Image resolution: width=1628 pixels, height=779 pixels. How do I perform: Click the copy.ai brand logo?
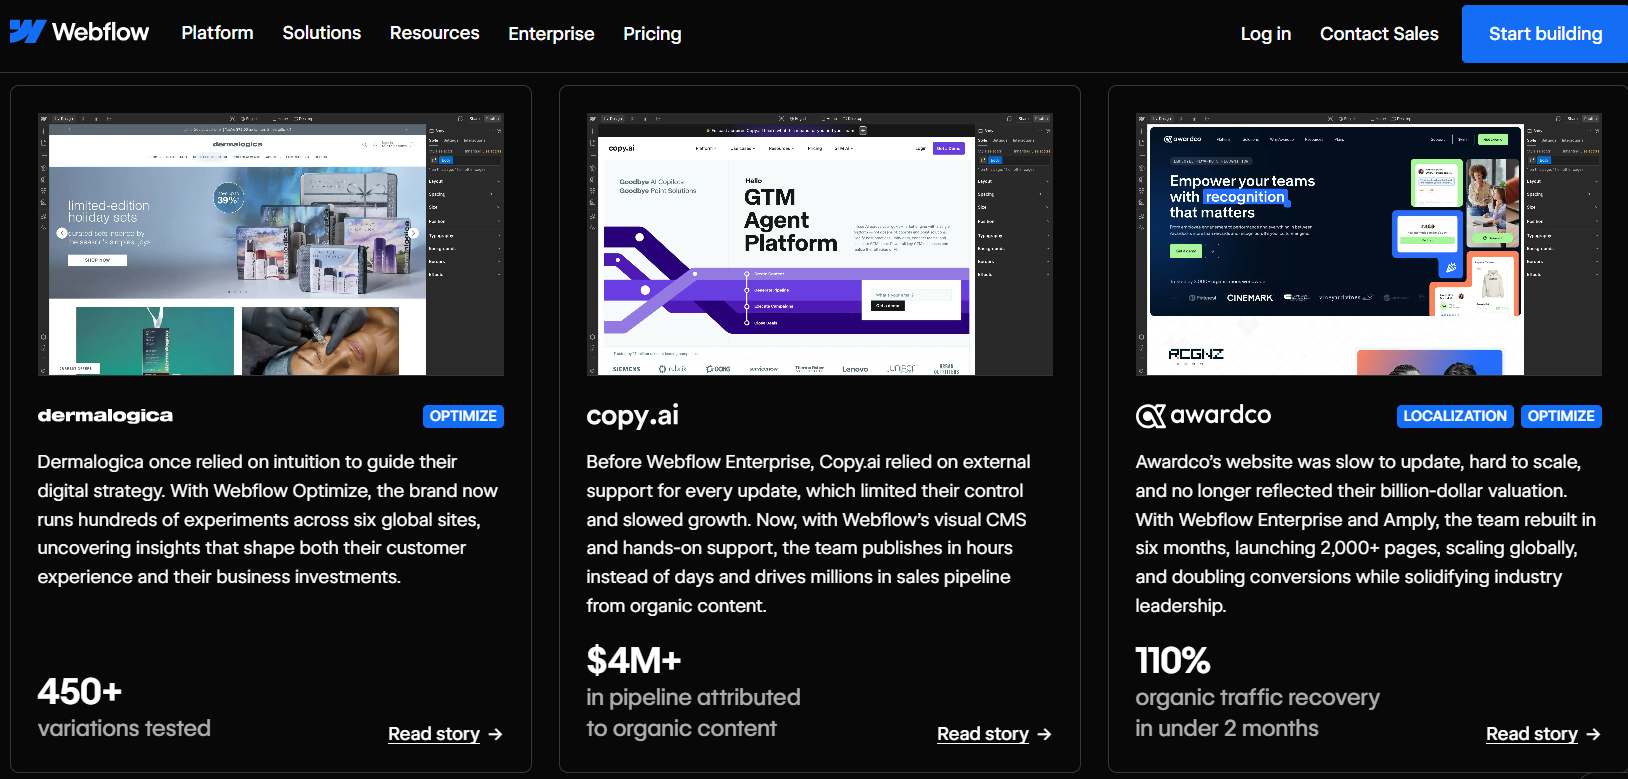coord(632,416)
